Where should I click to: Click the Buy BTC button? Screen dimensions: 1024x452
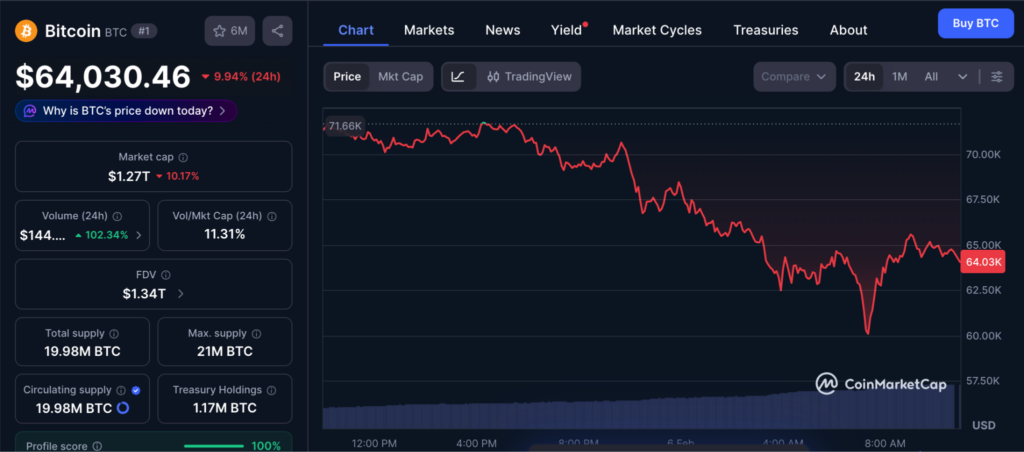pyautogui.click(x=975, y=23)
